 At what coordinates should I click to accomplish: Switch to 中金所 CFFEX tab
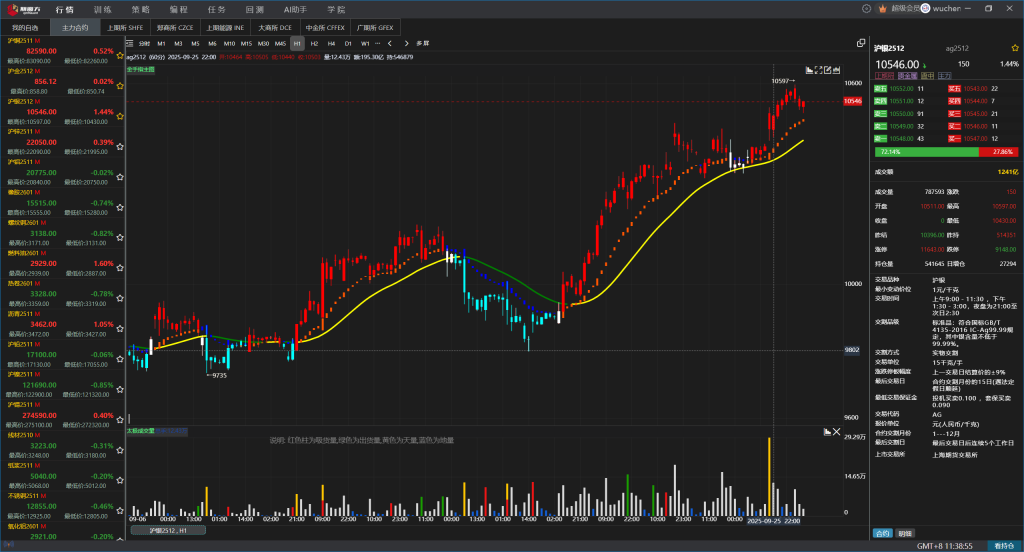pyautogui.click(x=325, y=27)
